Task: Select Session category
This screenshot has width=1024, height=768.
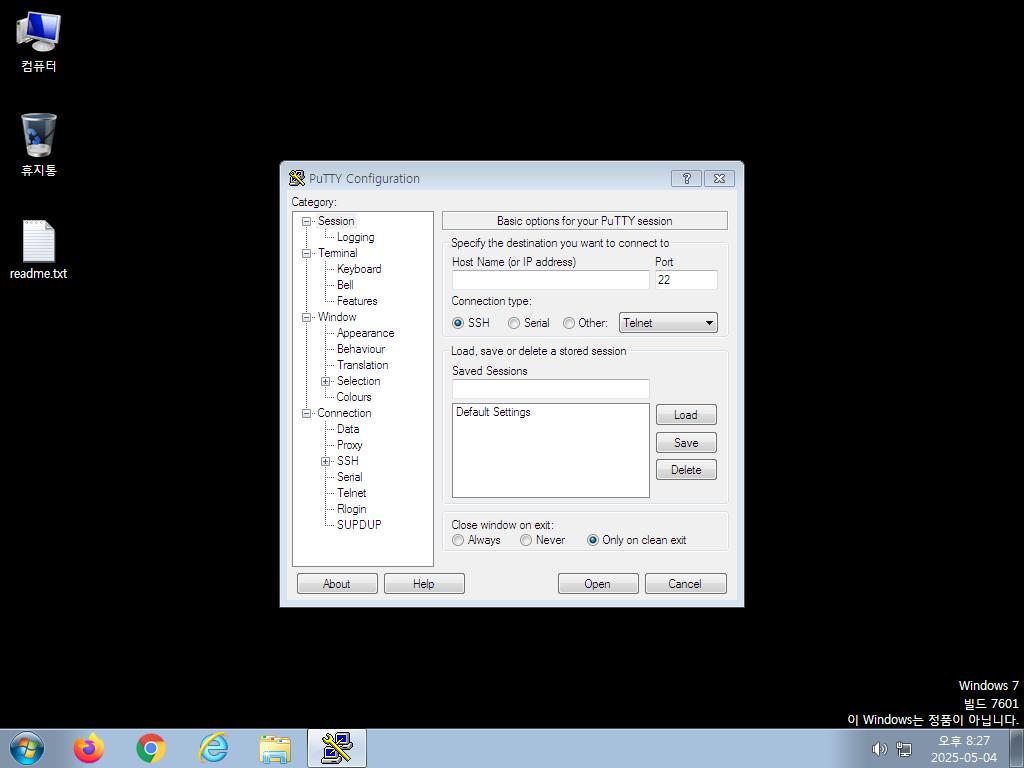Action: 336,221
